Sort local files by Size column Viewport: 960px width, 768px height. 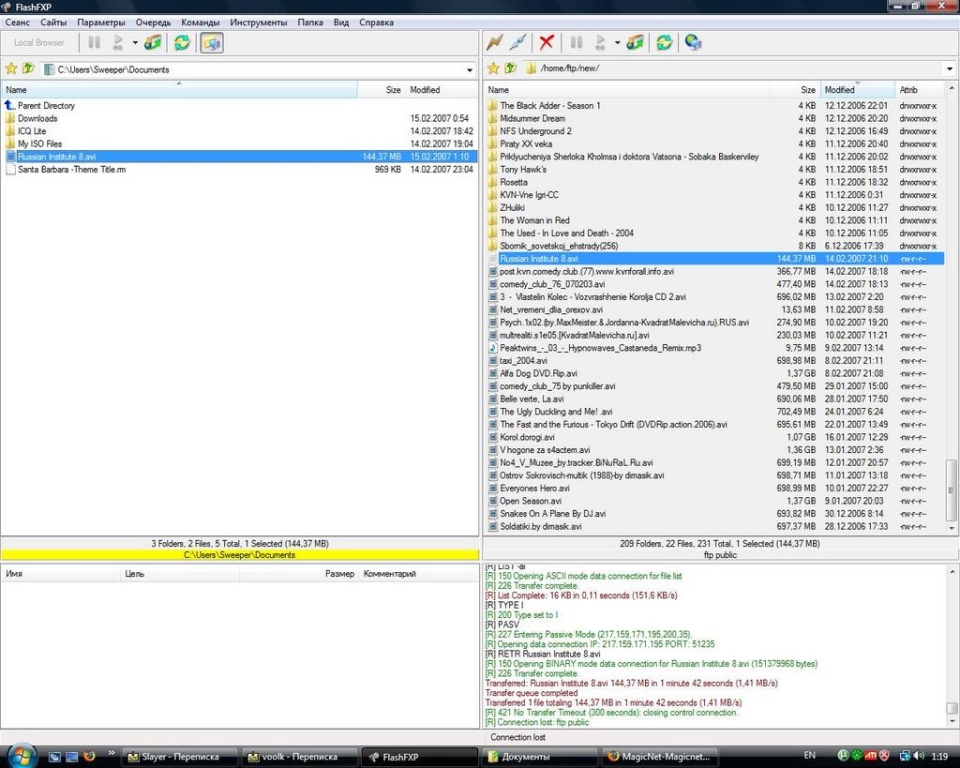coord(381,90)
